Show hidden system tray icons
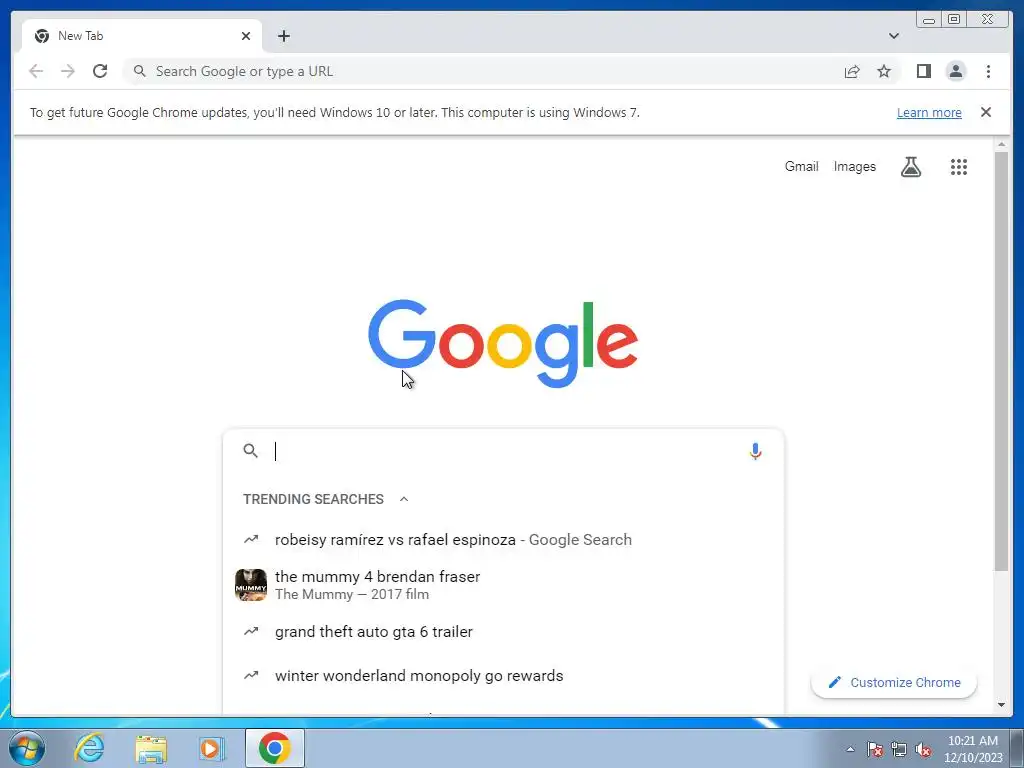Image resolution: width=1024 pixels, height=768 pixels. click(850, 749)
